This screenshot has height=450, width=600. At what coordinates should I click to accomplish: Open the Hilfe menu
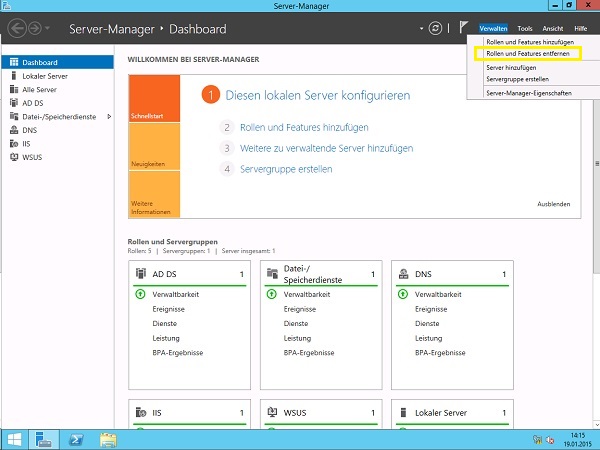(580, 28)
